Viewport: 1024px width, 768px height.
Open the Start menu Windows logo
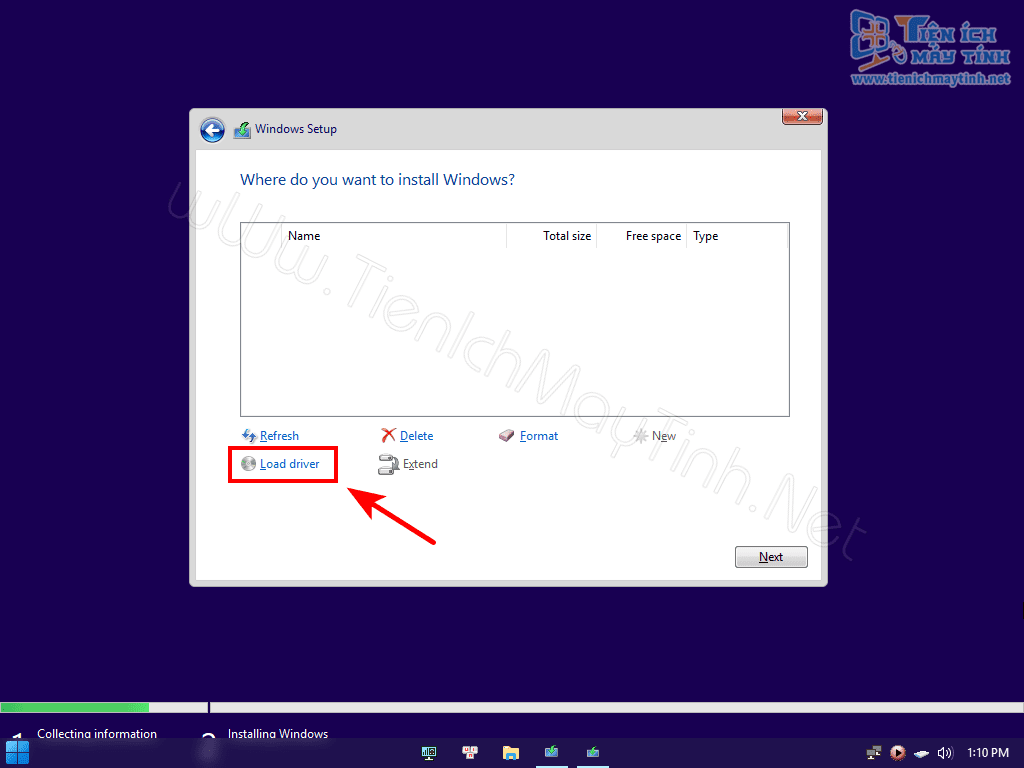click(18, 752)
